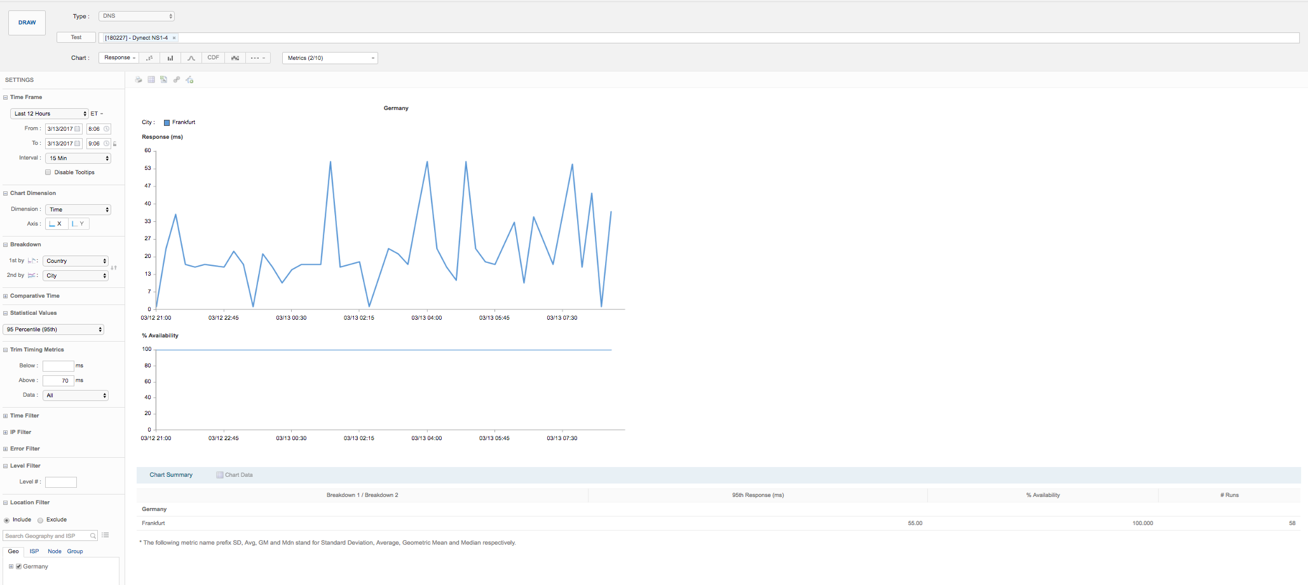Click the Below ms input field

coord(58,366)
